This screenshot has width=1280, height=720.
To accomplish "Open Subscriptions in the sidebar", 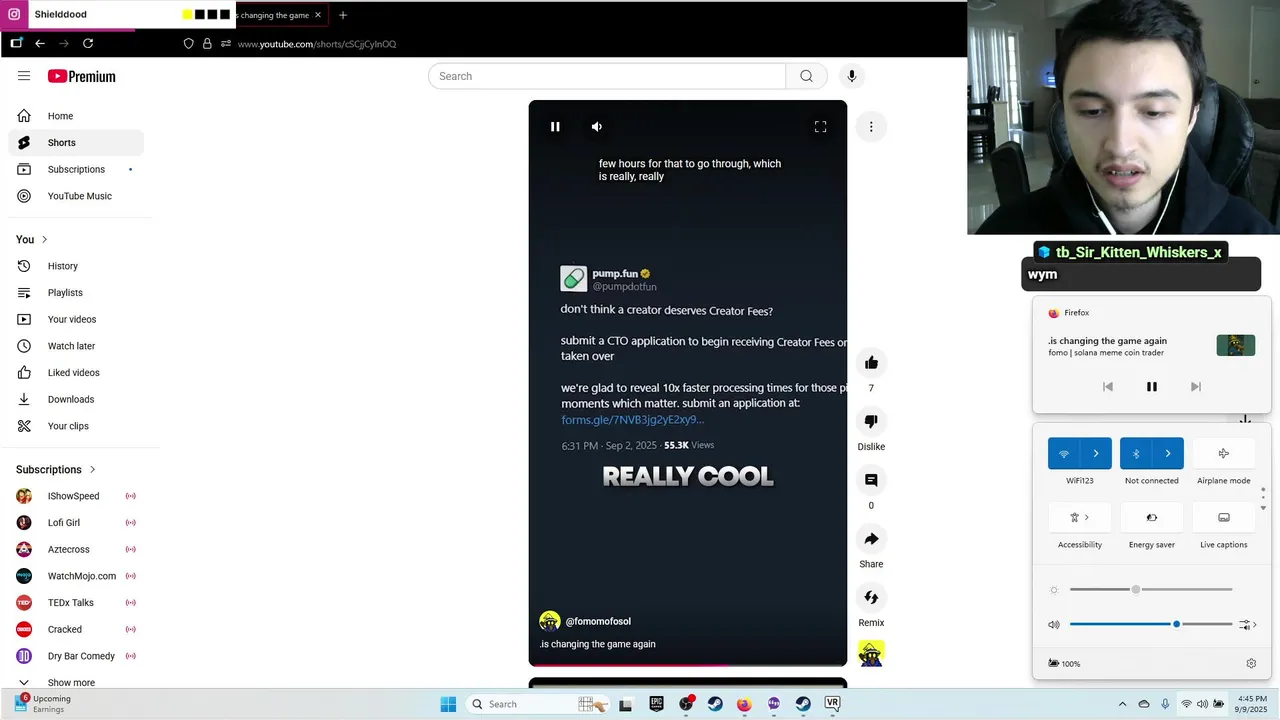I will coord(76,169).
